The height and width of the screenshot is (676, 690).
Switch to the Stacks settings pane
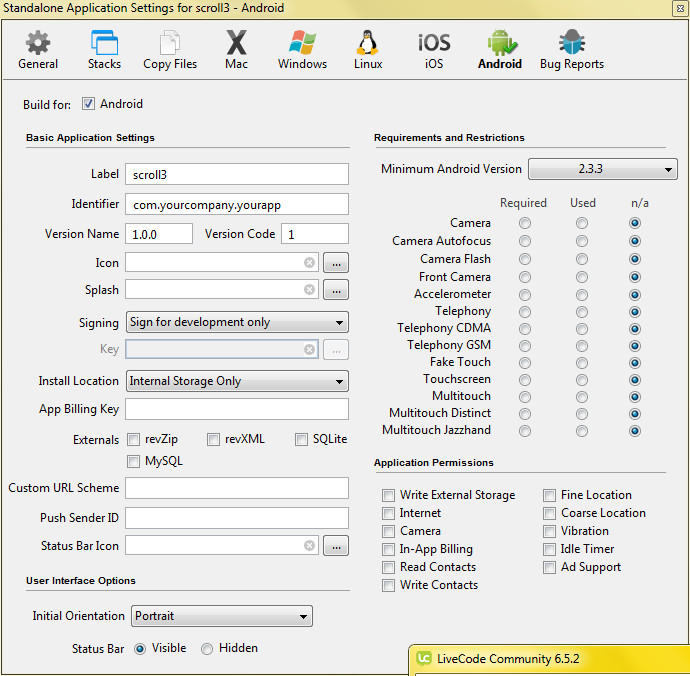point(104,50)
